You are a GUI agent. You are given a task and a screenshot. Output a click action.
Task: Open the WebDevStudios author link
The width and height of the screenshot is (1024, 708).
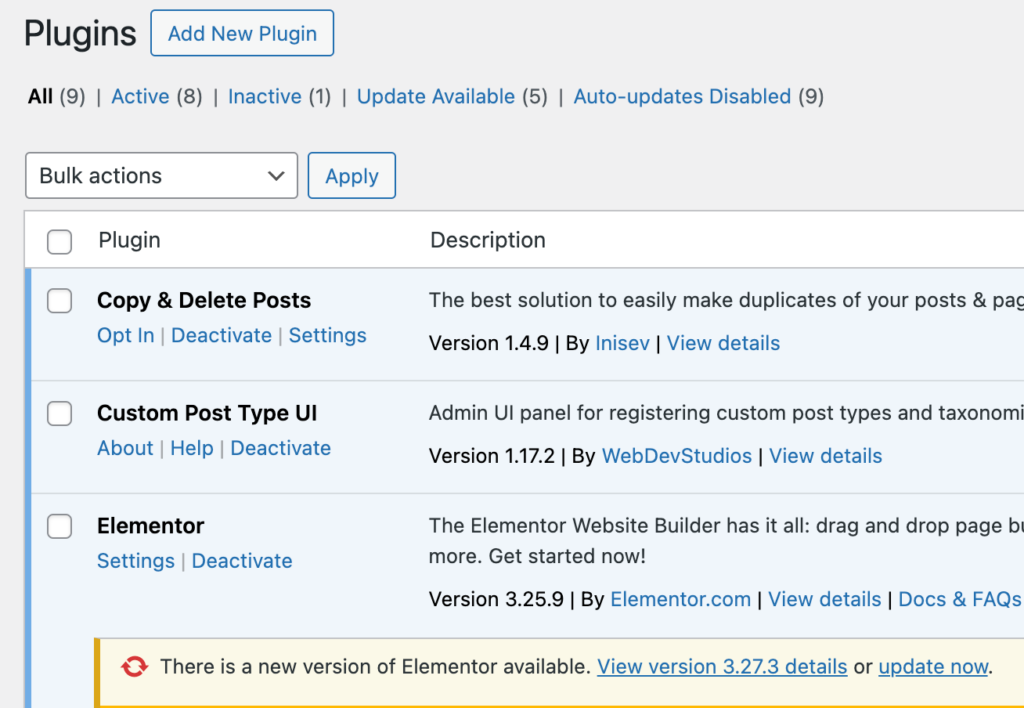[x=677, y=457]
